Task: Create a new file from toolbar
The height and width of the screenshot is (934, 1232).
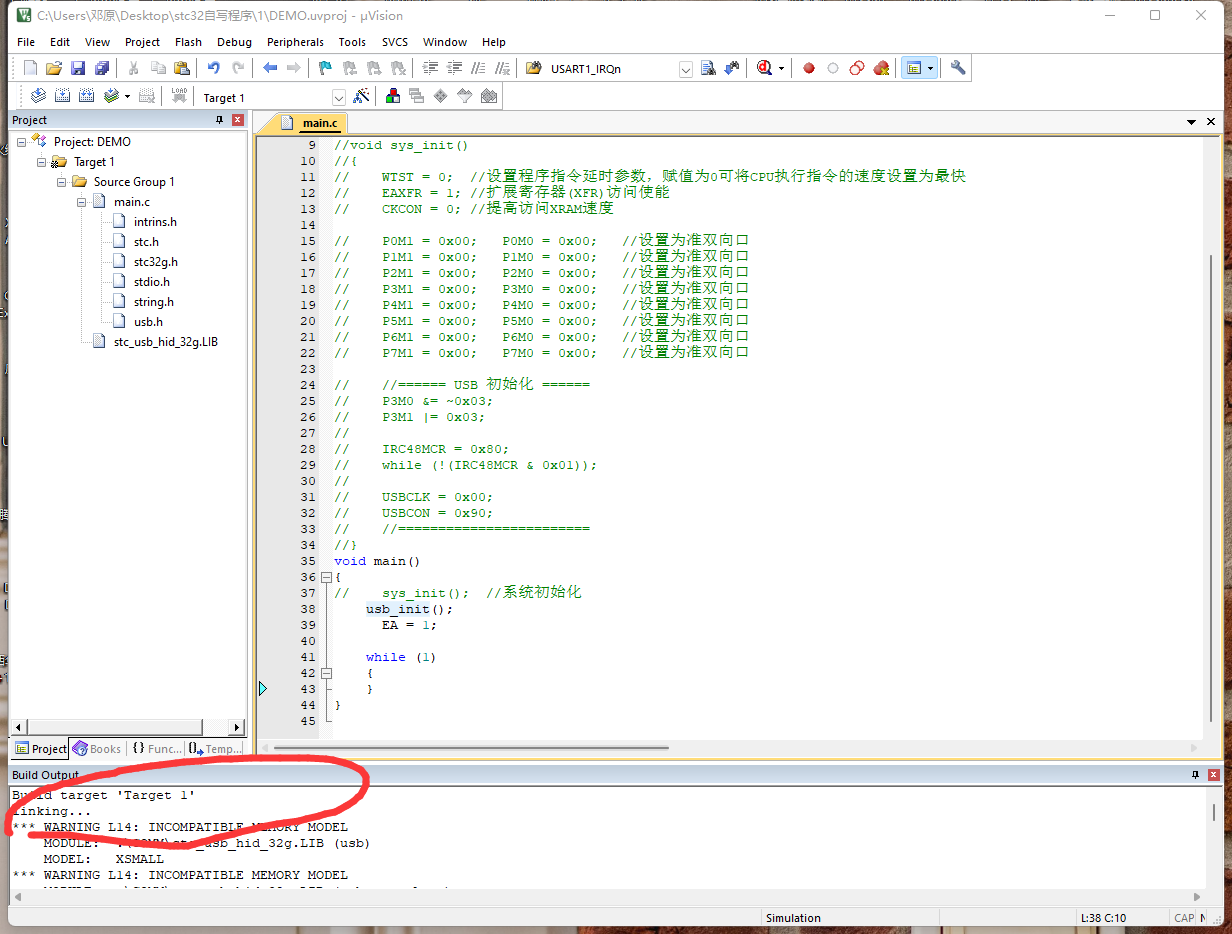Action: pyautogui.click(x=30, y=68)
